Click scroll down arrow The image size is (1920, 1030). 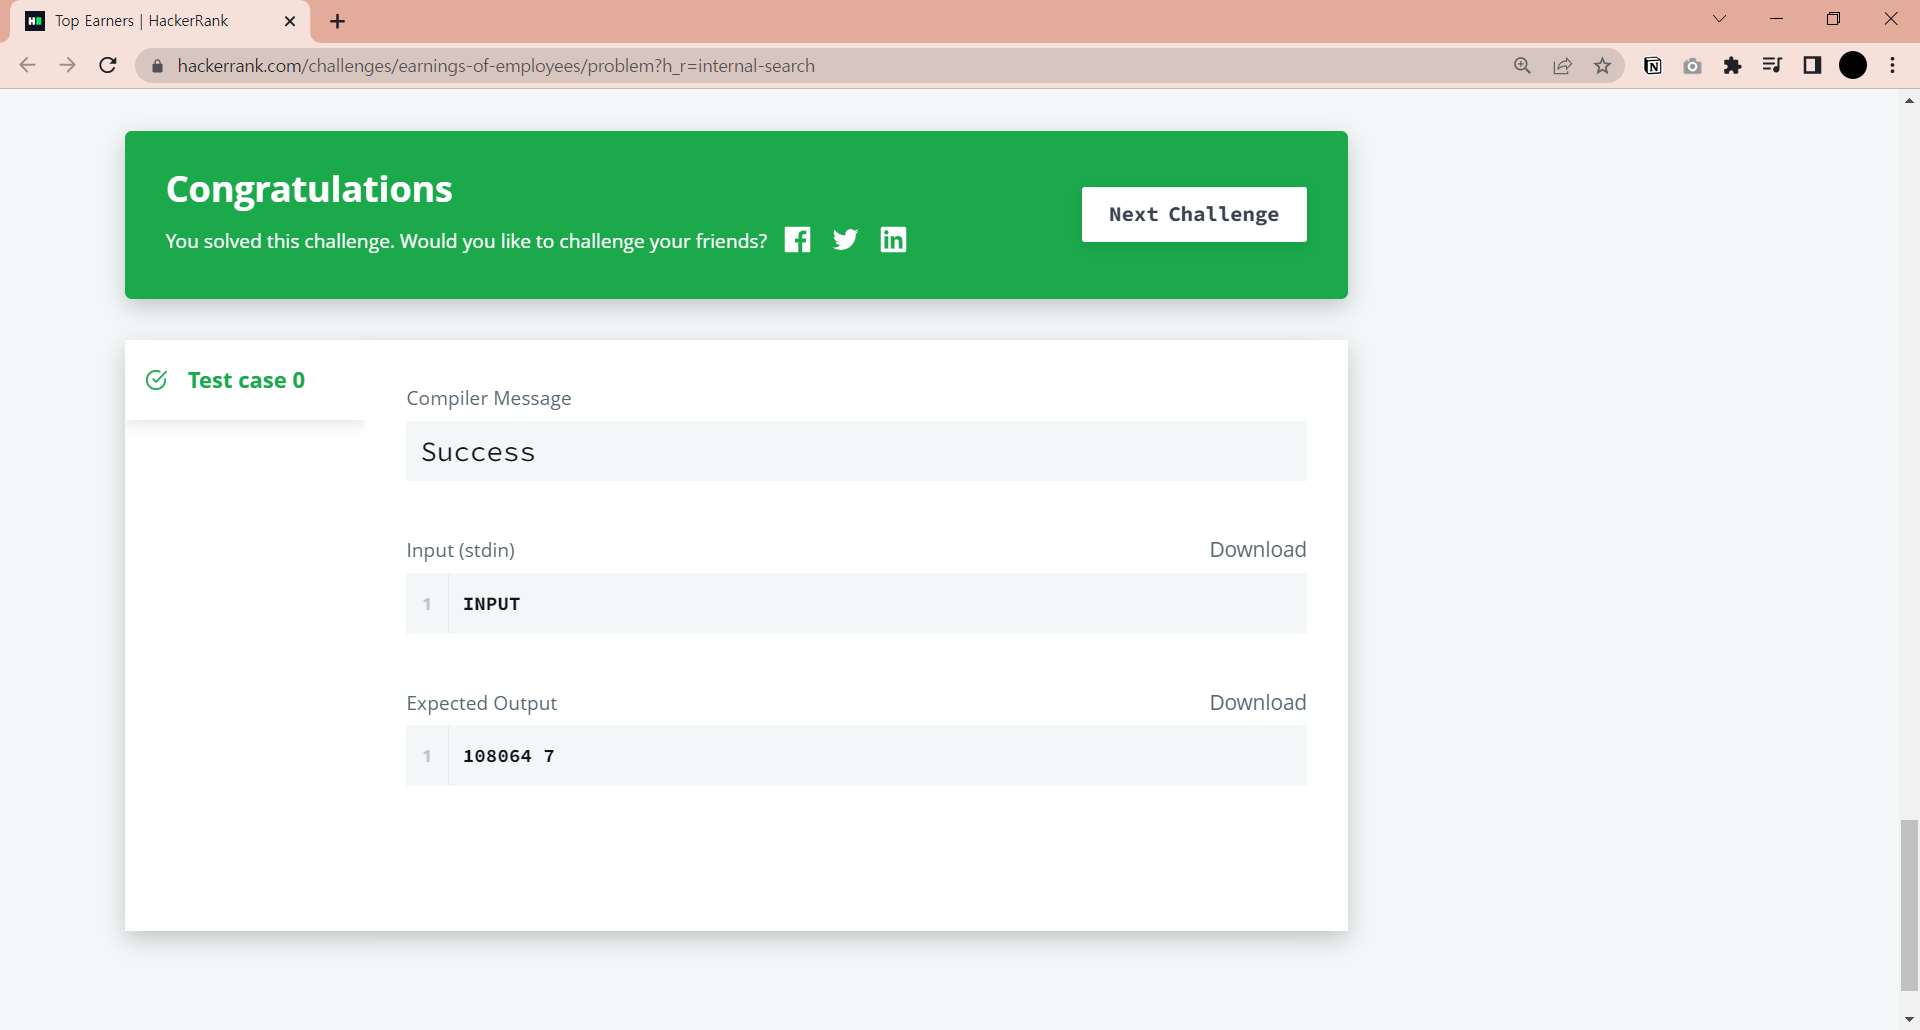1909,1019
